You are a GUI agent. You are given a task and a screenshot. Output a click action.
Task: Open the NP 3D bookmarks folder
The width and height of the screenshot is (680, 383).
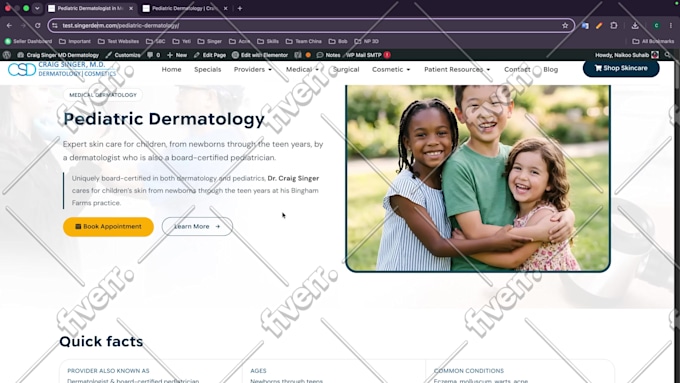366,41
